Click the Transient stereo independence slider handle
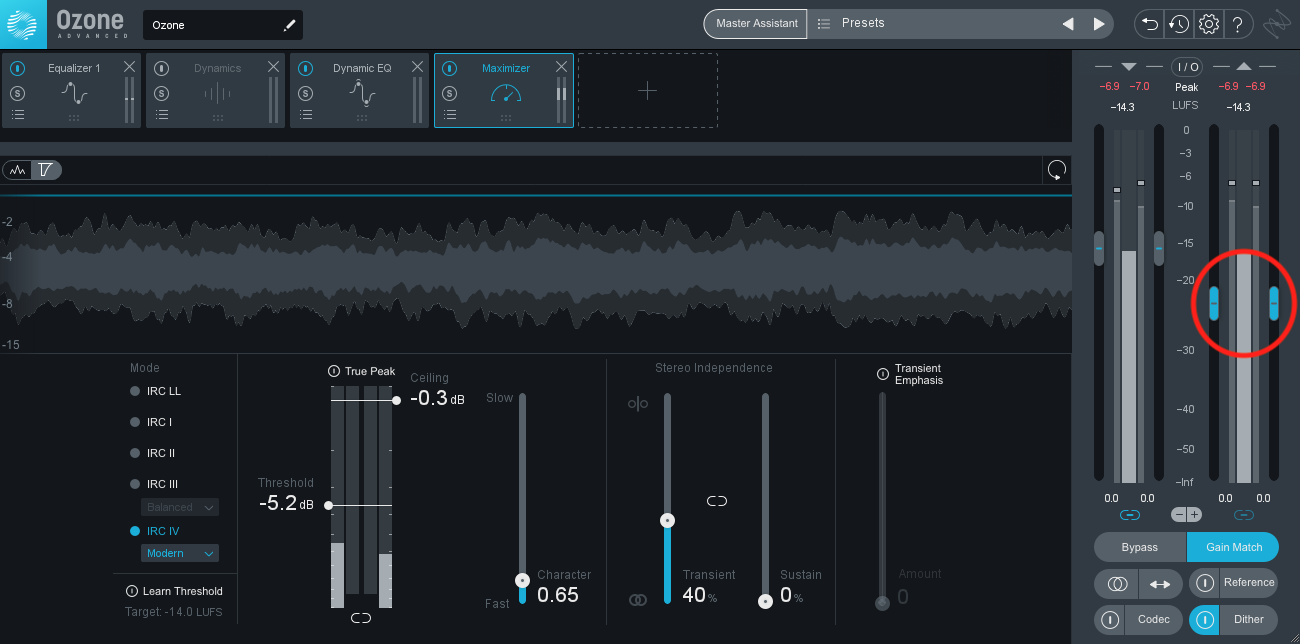 pyautogui.click(x=667, y=520)
